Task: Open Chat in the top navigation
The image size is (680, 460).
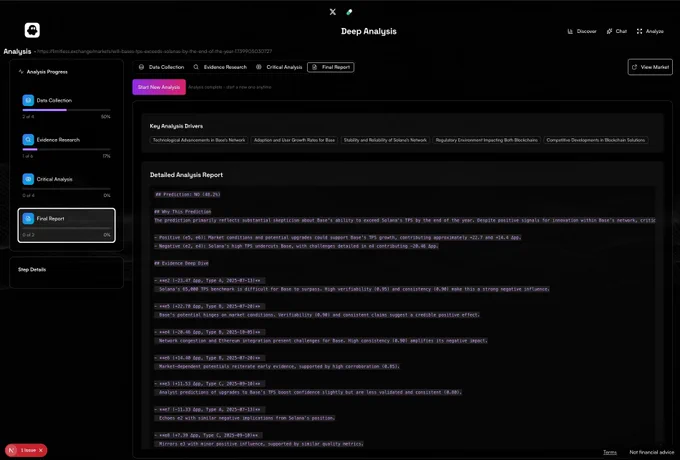Action: tap(617, 31)
